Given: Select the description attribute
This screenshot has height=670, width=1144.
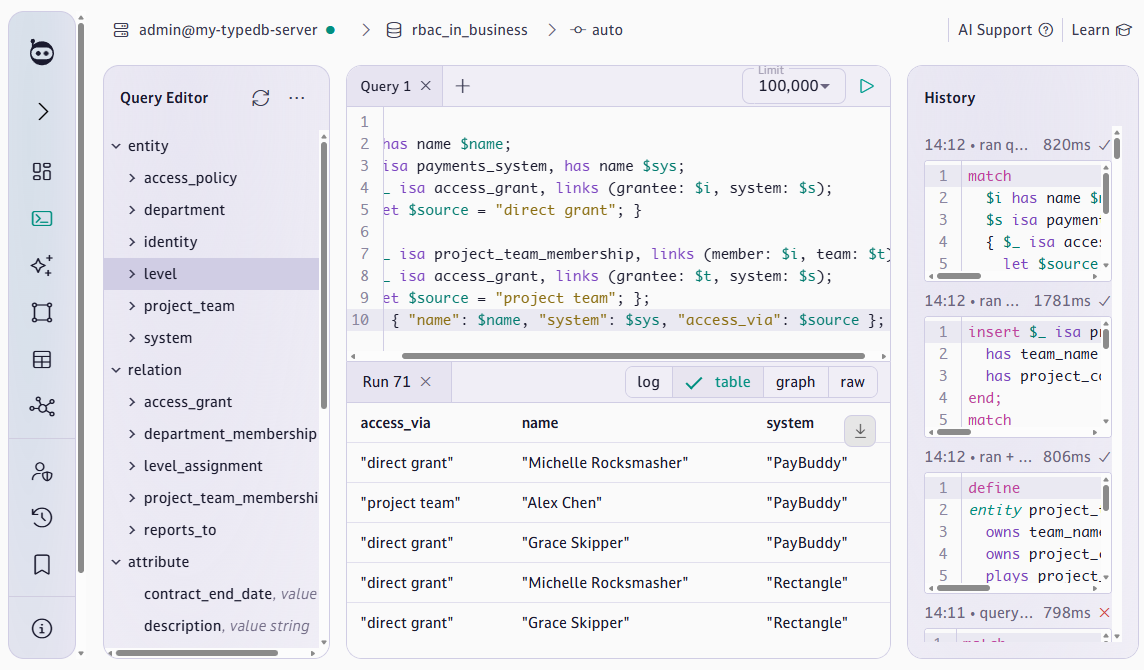Looking at the screenshot, I should tap(212, 626).
